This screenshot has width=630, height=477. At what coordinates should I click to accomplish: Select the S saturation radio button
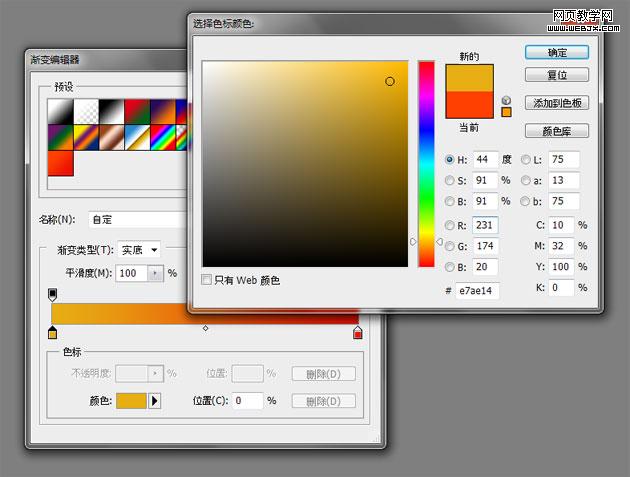point(450,180)
